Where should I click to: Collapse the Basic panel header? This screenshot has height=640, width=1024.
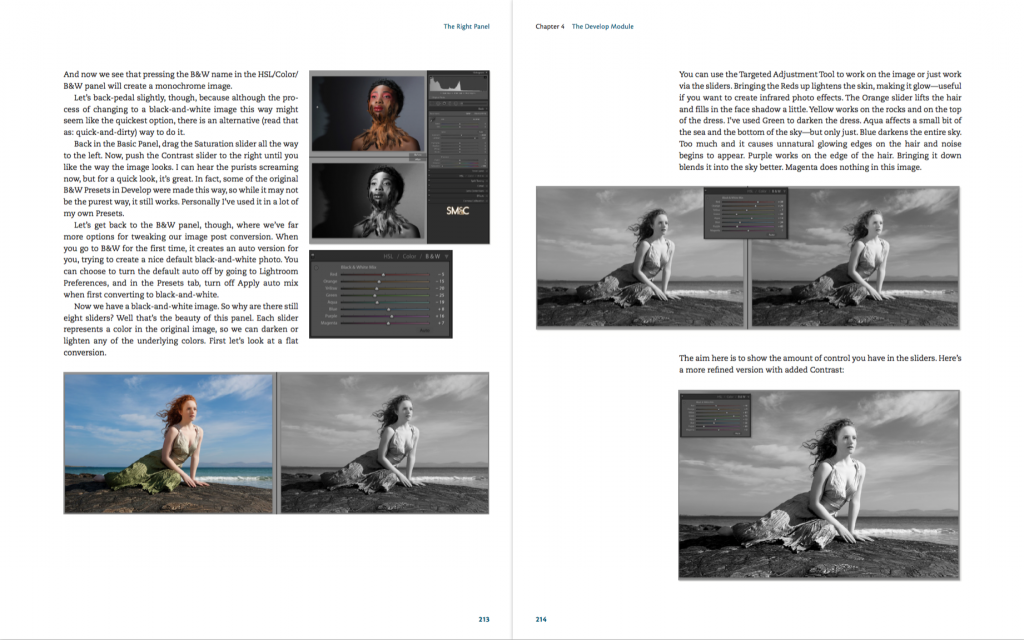tap(481, 108)
